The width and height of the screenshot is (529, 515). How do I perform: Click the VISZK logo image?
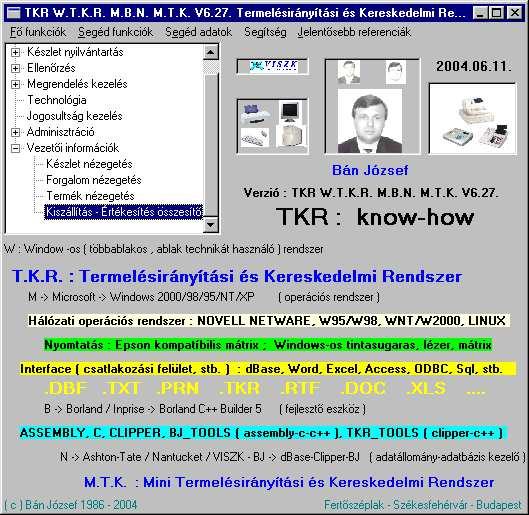click(272, 66)
